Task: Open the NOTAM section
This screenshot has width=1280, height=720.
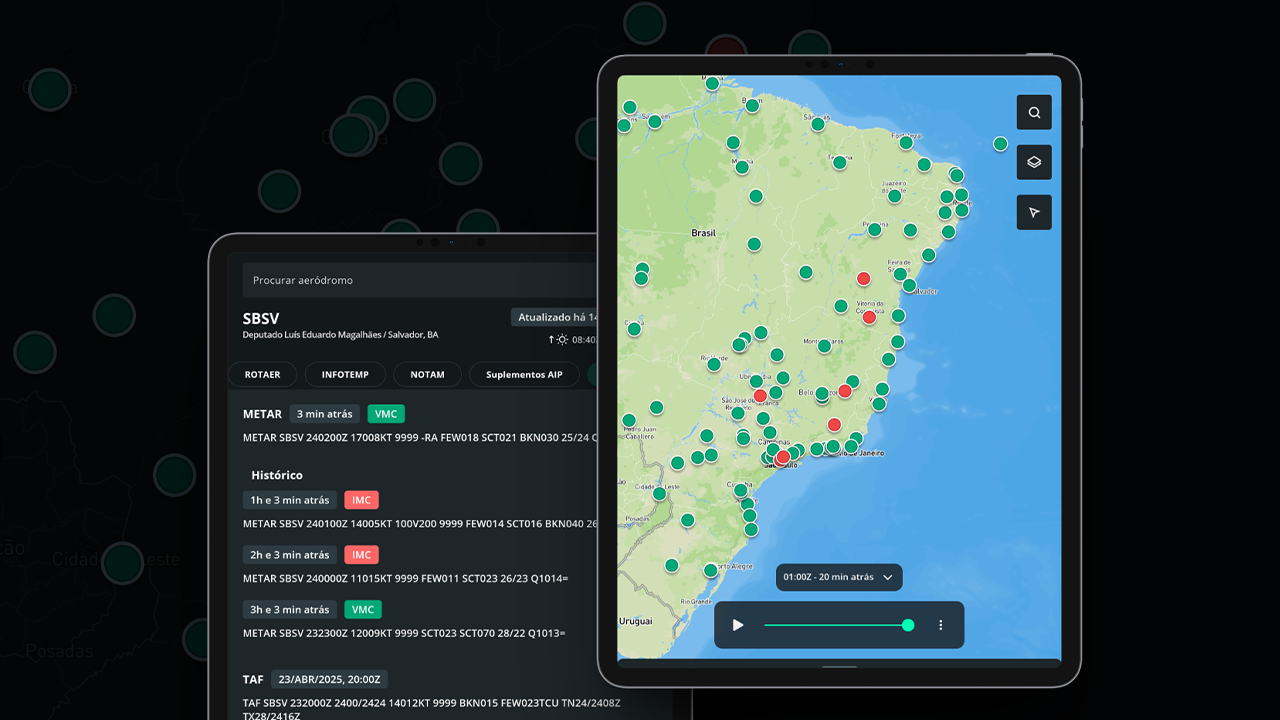Action: pyautogui.click(x=427, y=375)
